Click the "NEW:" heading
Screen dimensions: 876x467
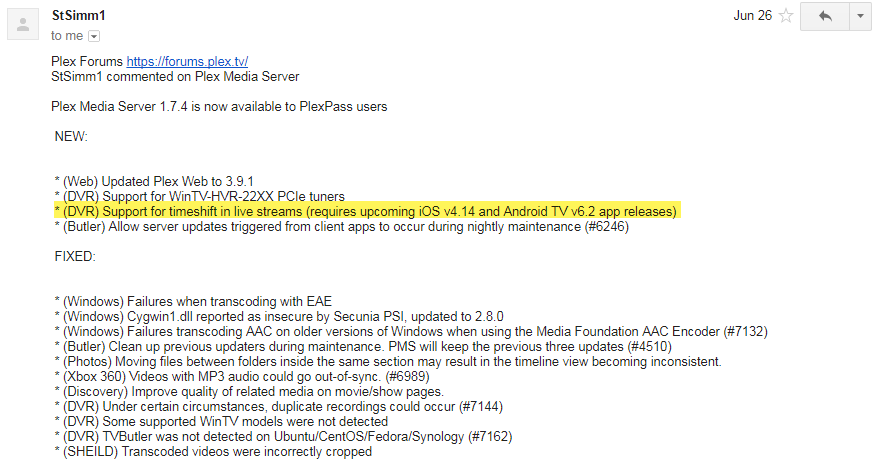(x=71, y=137)
